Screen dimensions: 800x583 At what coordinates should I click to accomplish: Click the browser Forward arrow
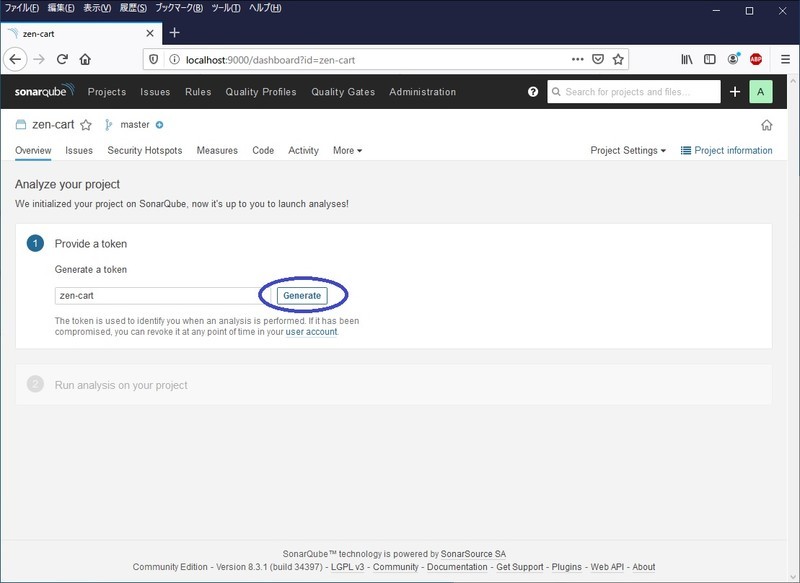(x=39, y=60)
